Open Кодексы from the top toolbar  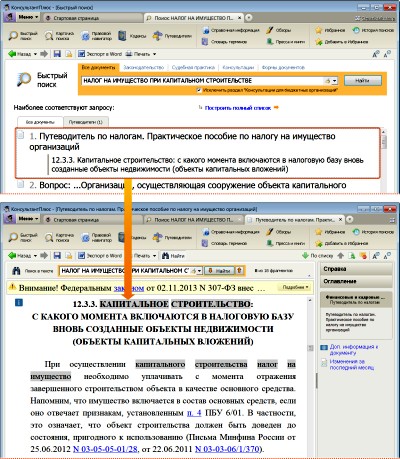133,36
